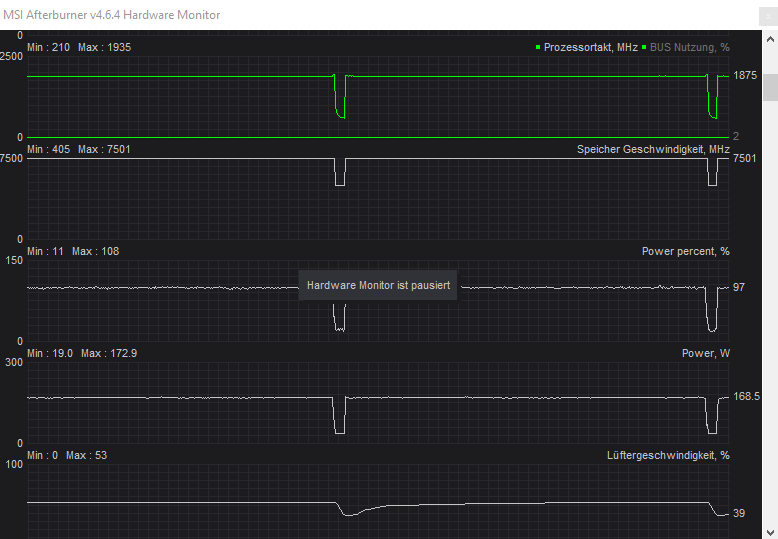The image size is (778, 539).
Task: Click the 'Power, W' graph title
Action: pyautogui.click(x=706, y=353)
